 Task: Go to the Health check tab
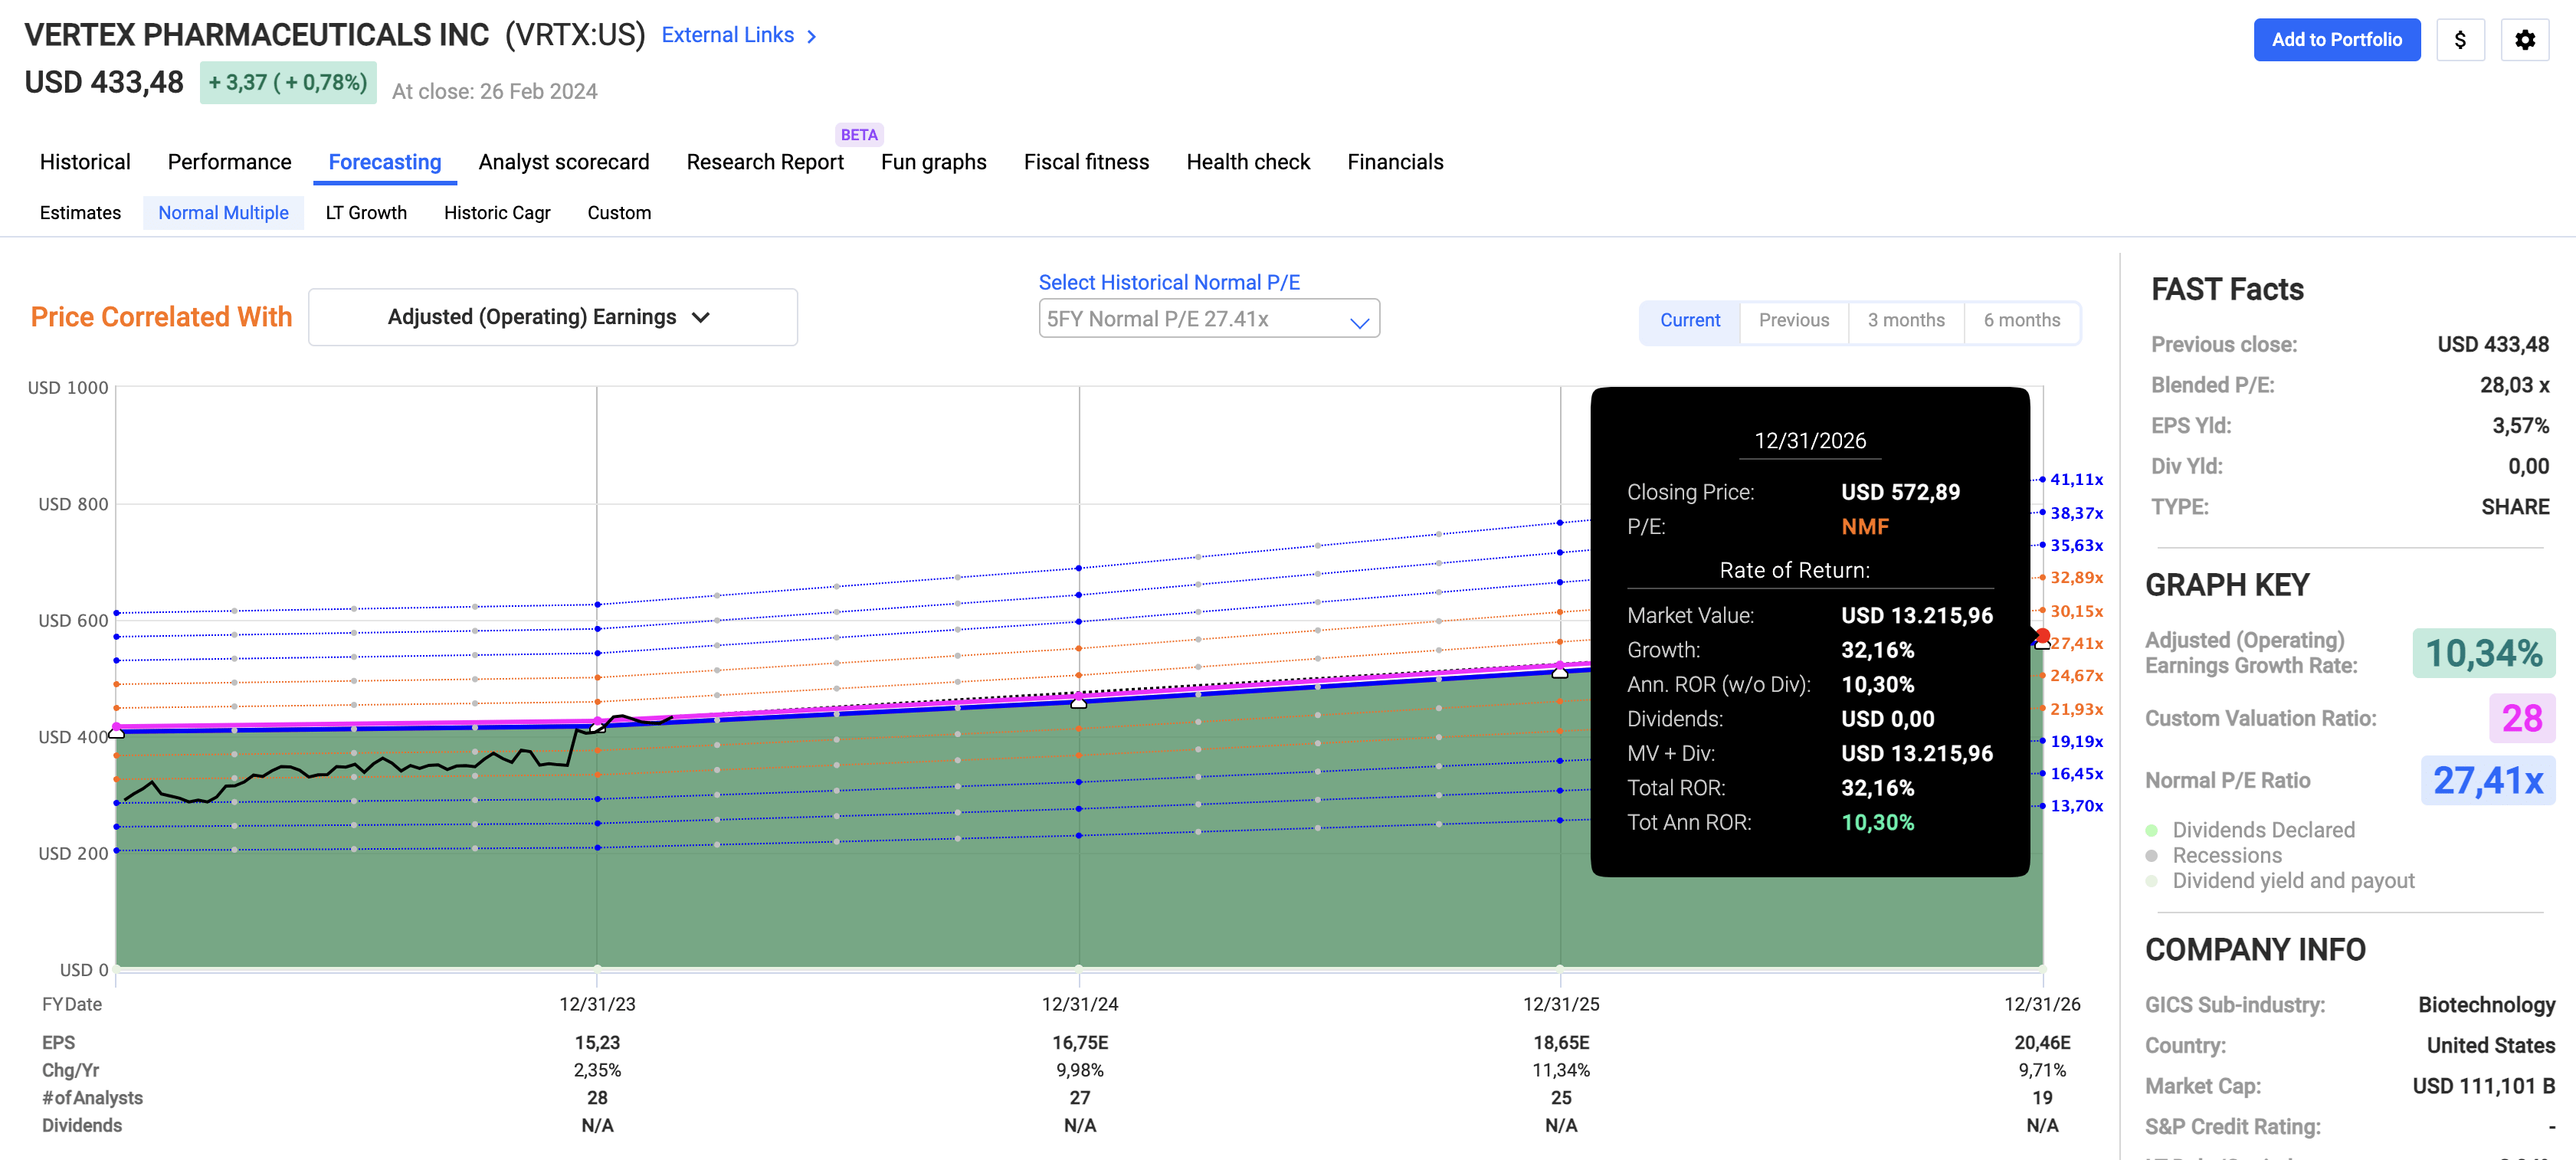click(x=1248, y=162)
